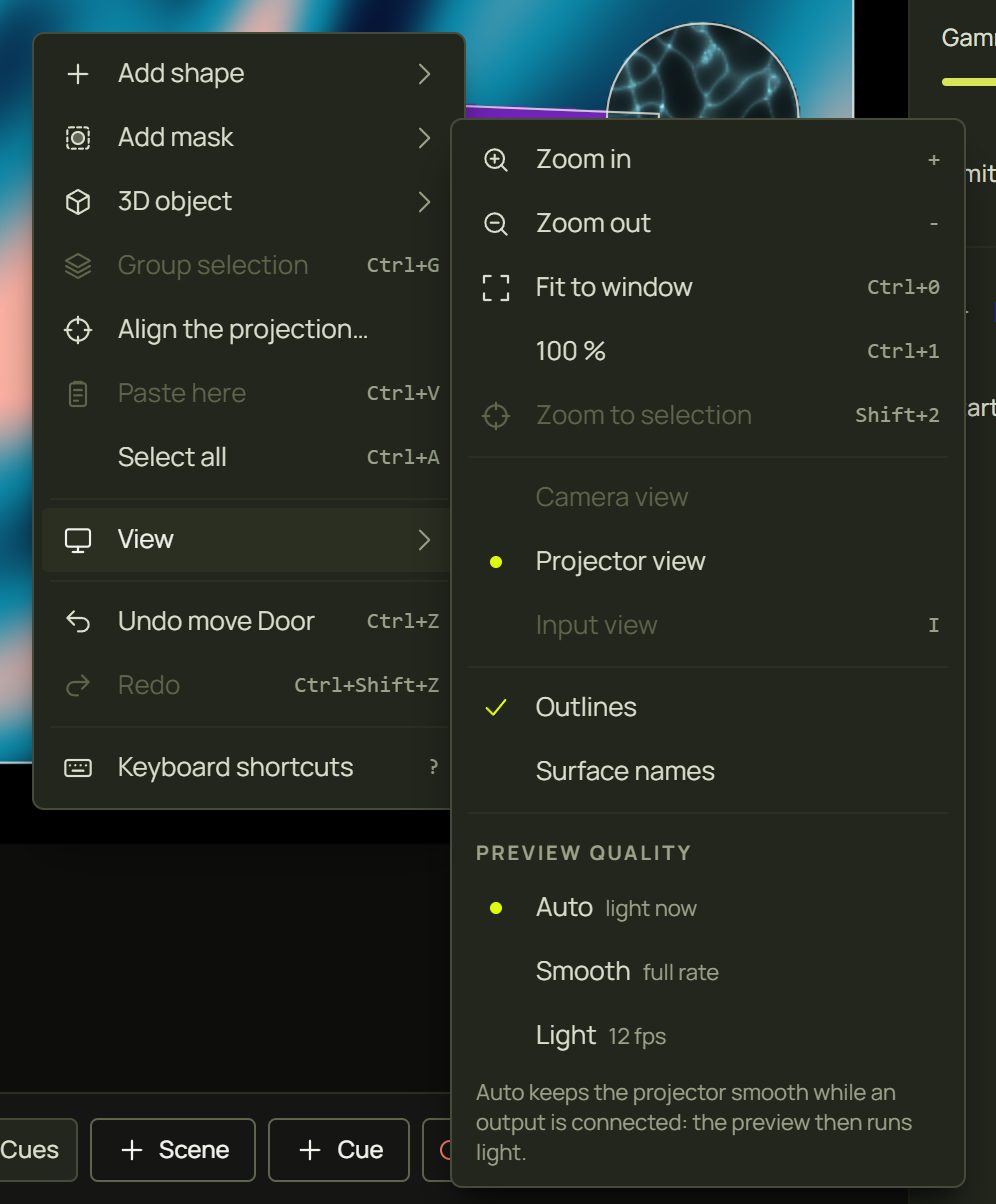Image resolution: width=996 pixels, height=1204 pixels.
Task: Select Camera view option
Action: pyautogui.click(x=708, y=498)
